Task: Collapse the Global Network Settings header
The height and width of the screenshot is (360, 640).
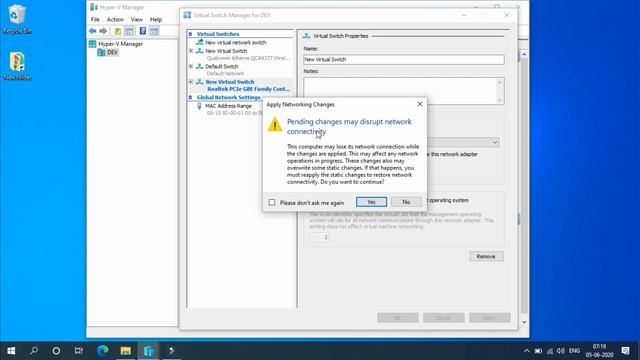Action: pos(190,97)
